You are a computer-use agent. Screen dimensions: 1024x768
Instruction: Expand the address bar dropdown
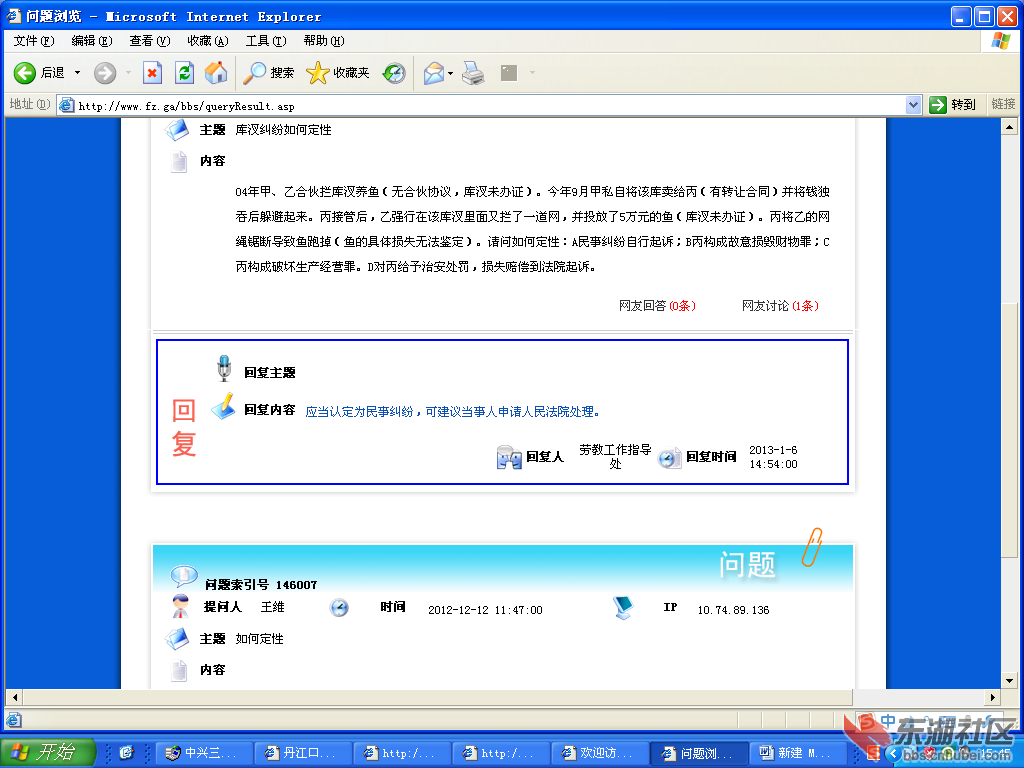(914, 104)
